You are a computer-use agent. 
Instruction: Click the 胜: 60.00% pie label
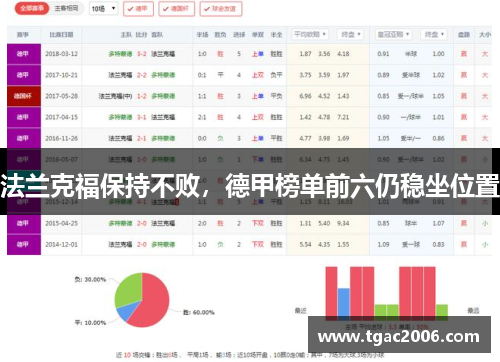click(x=199, y=312)
